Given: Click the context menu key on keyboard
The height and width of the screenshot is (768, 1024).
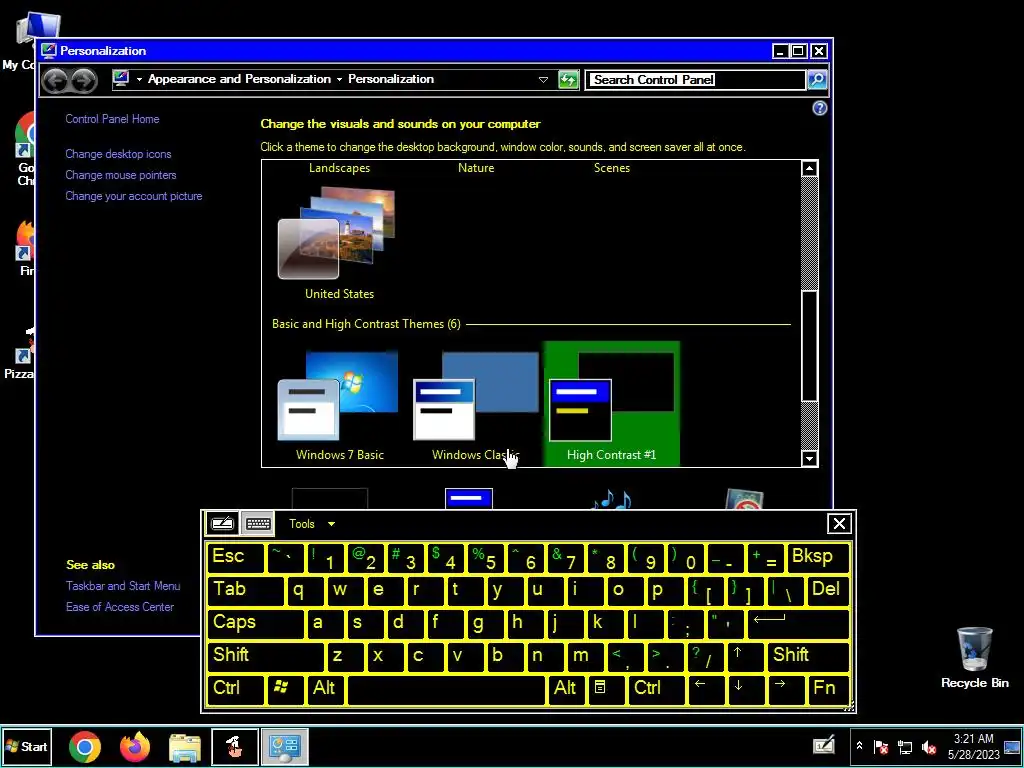Looking at the screenshot, I should [605, 688].
